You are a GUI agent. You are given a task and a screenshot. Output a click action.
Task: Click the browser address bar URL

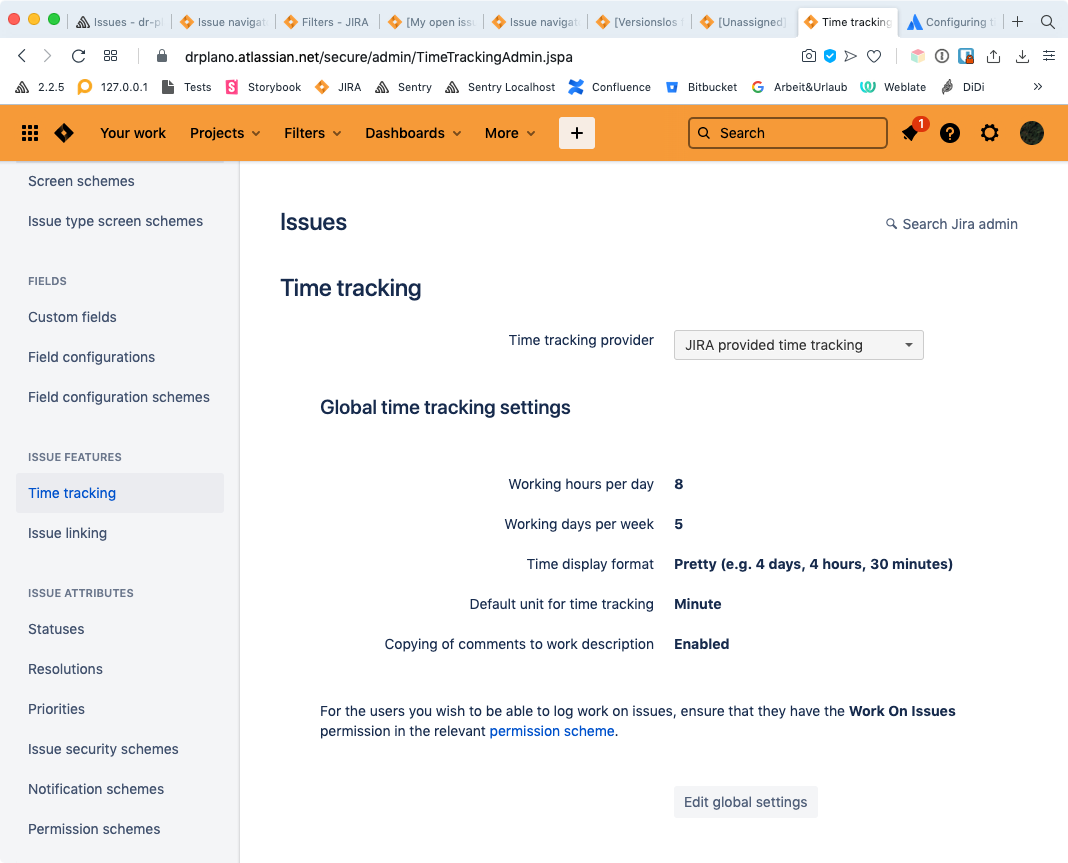pyautogui.click(x=379, y=57)
